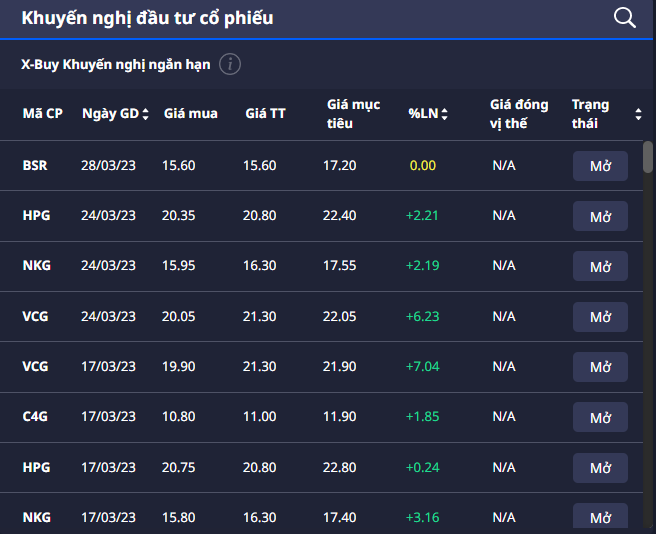
Task: Click the Giá mua column header
Action: [x=190, y=114]
